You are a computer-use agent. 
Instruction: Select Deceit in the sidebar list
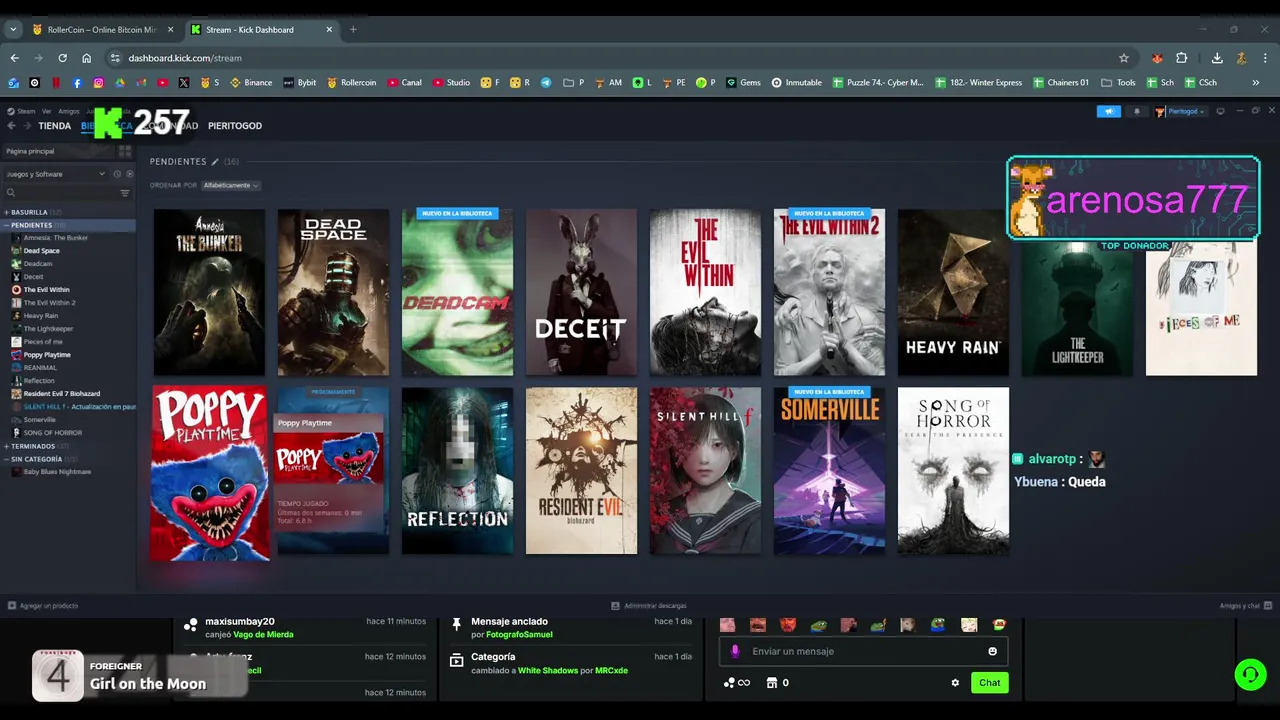pos(33,277)
